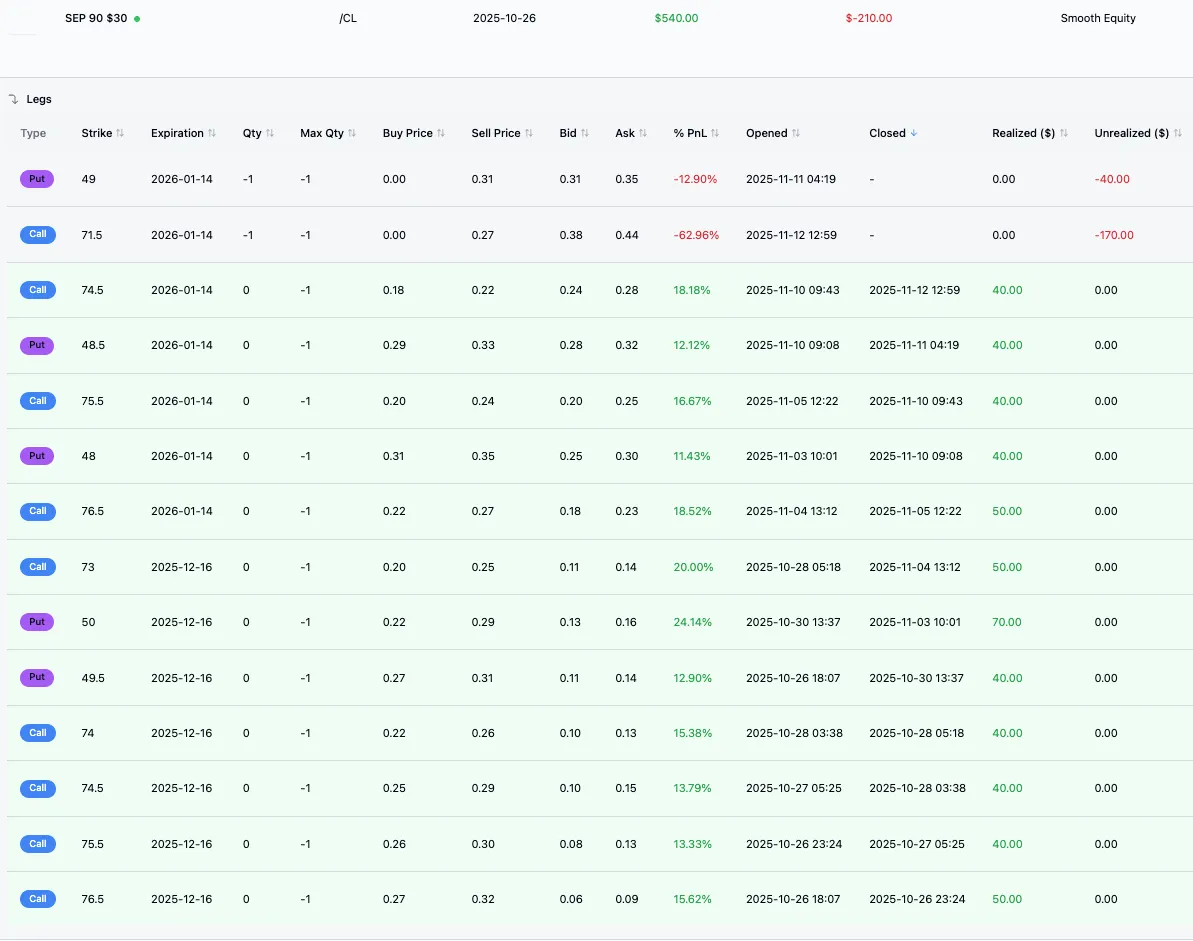Click strike 71.5 cell
Image resolution: width=1193 pixels, height=941 pixels.
pos(91,235)
